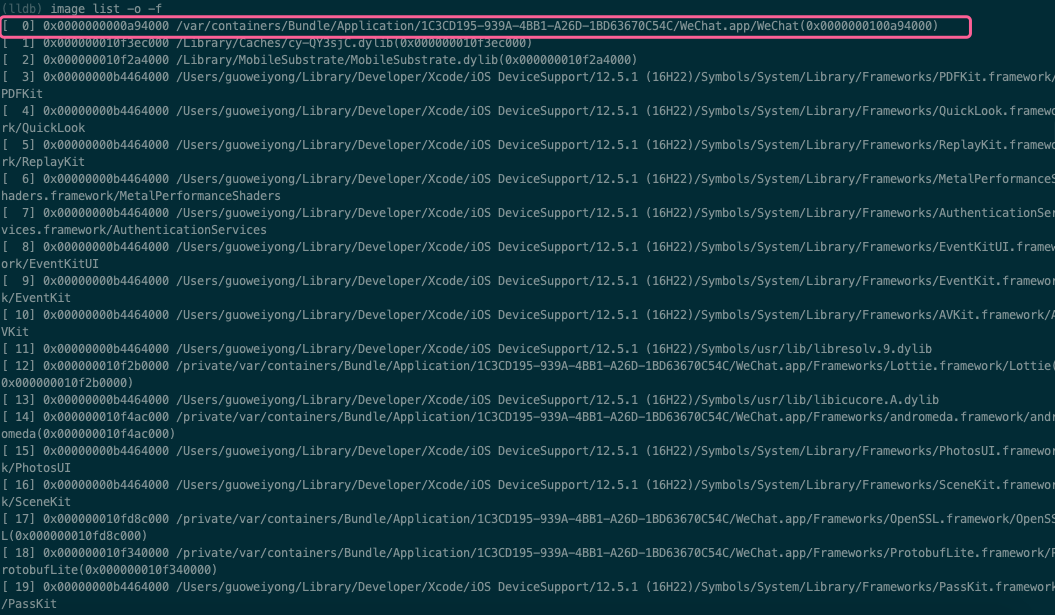Click the wrapped "rk/QuickLook" line

[43, 128]
